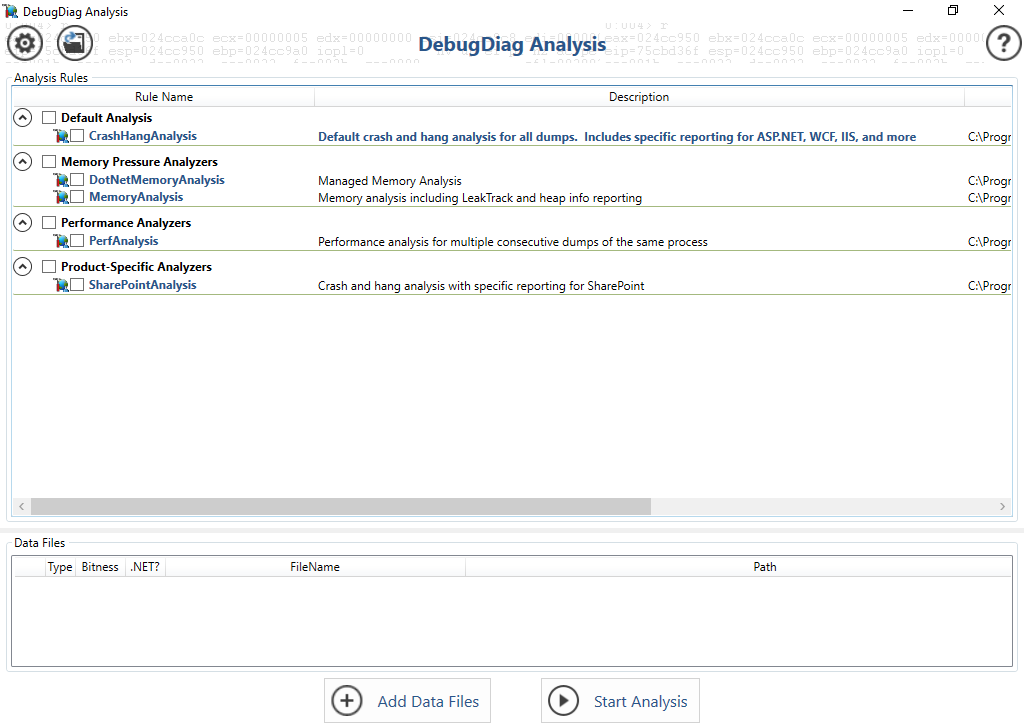Image resolution: width=1024 pixels, height=728 pixels.
Task: Tick the PerfAnalysis checkbox
Action: (x=77, y=241)
